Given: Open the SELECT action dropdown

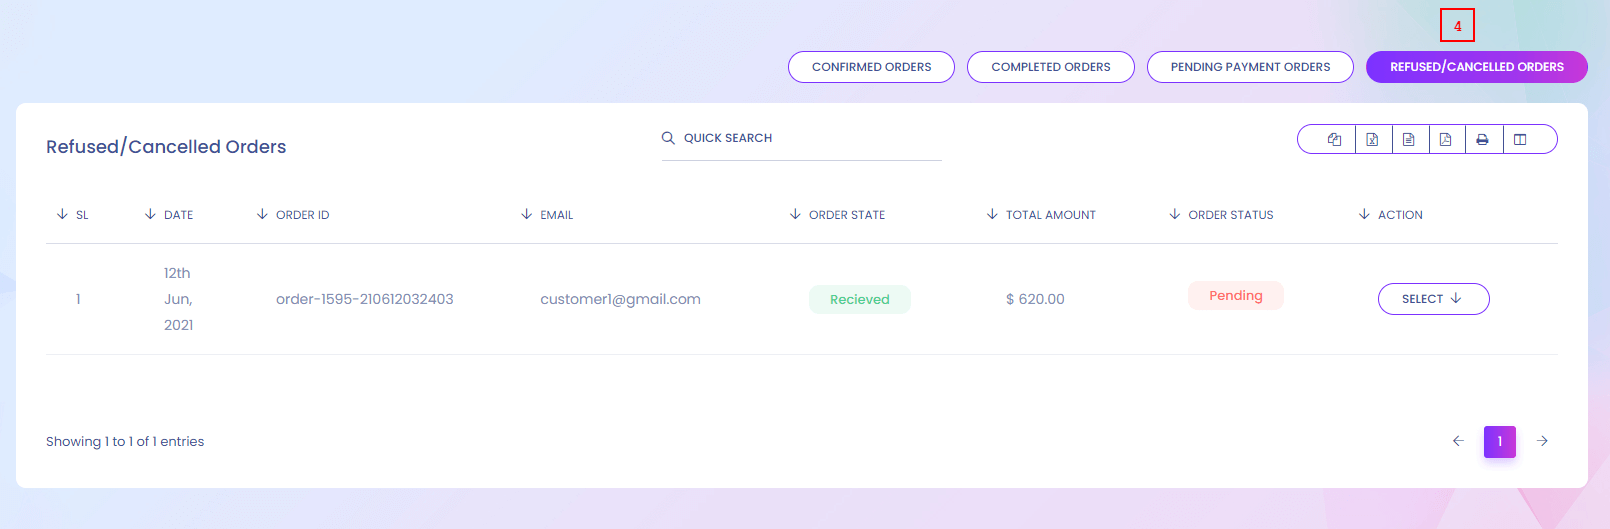Looking at the screenshot, I should click(1433, 299).
